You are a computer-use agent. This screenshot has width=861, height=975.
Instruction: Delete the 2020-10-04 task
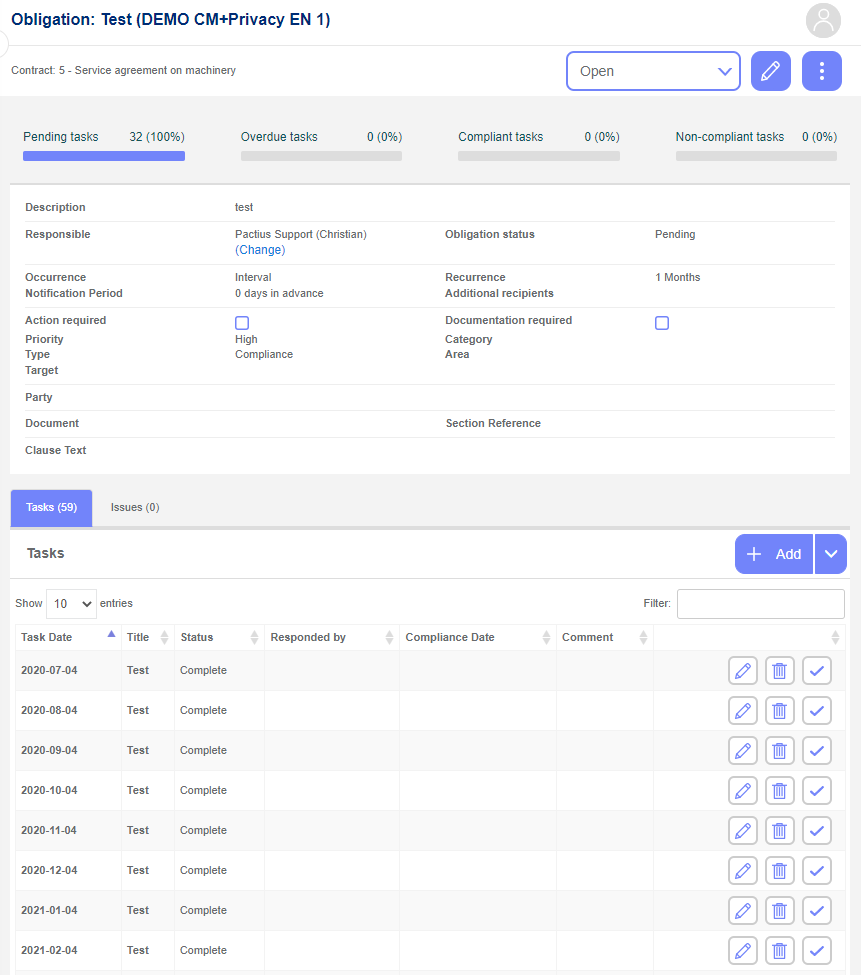(x=780, y=790)
